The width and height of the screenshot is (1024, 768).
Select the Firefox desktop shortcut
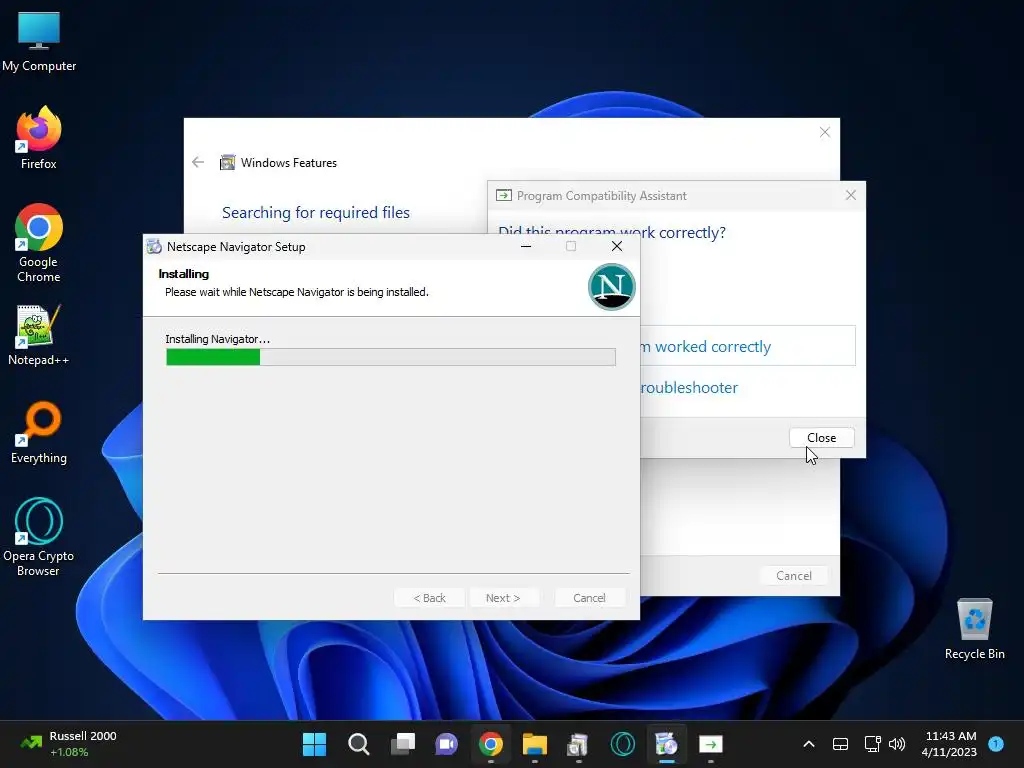click(39, 138)
